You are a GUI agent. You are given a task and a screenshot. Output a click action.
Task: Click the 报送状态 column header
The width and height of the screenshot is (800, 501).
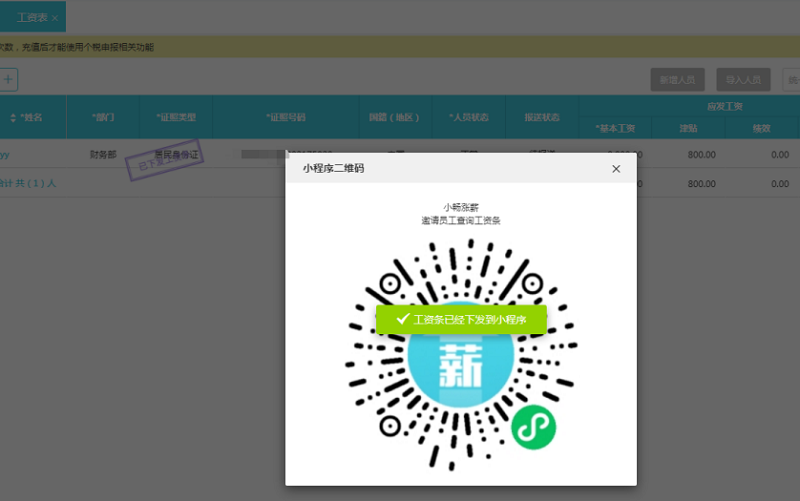[542, 117]
